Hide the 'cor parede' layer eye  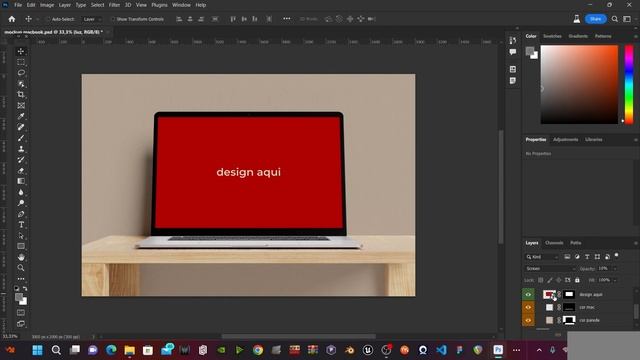528,320
